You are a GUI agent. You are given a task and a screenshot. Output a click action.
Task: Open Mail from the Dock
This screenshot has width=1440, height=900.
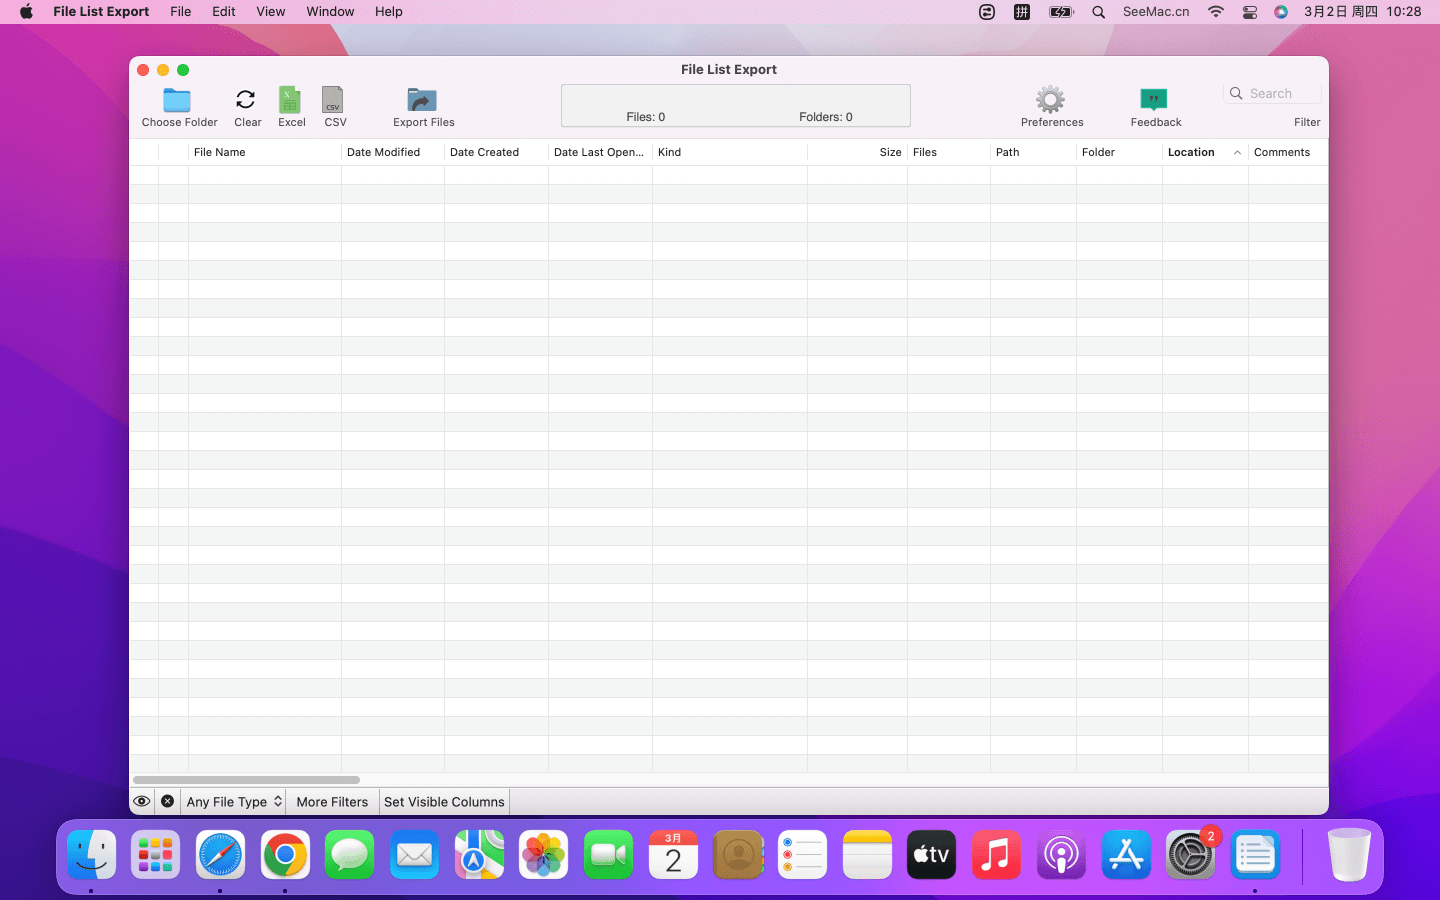coord(414,855)
